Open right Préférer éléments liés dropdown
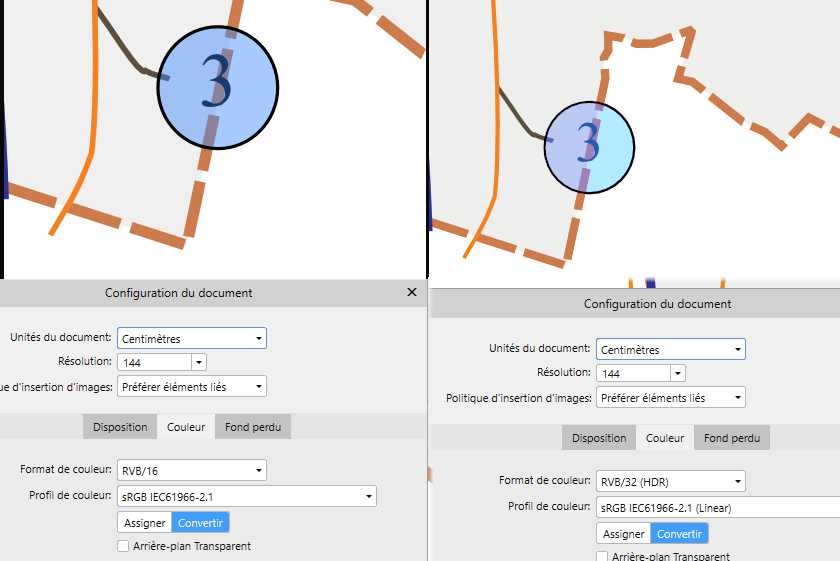The width and height of the screenshot is (840, 561). pos(671,398)
